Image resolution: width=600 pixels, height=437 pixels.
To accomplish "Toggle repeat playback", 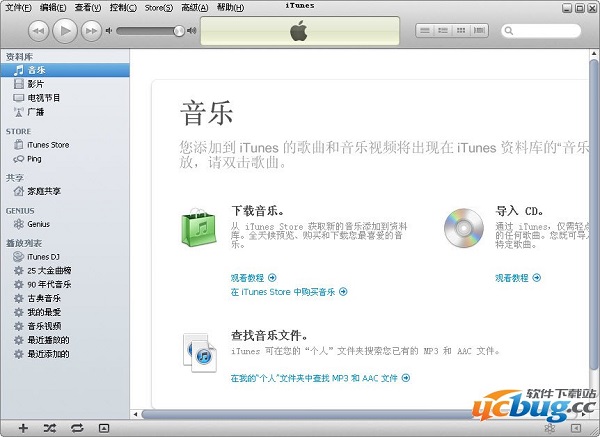I will (77, 428).
